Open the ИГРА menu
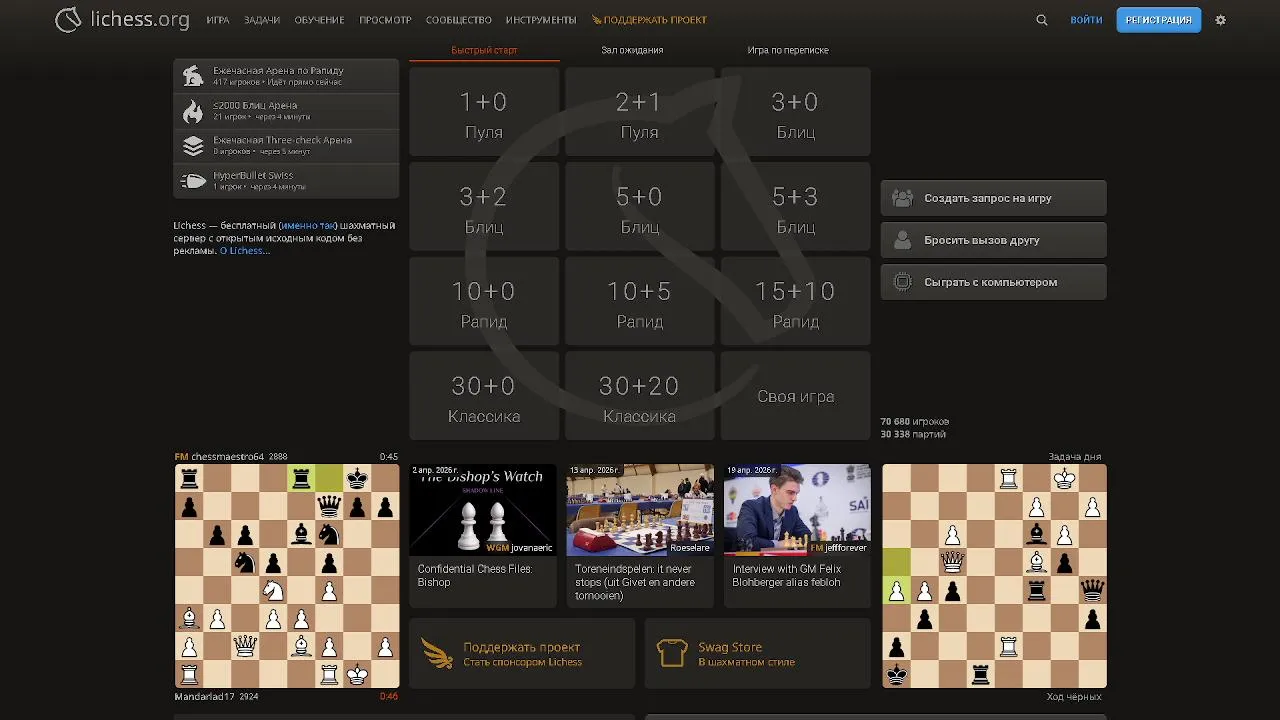The height and width of the screenshot is (720, 1280). coord(218,20)
